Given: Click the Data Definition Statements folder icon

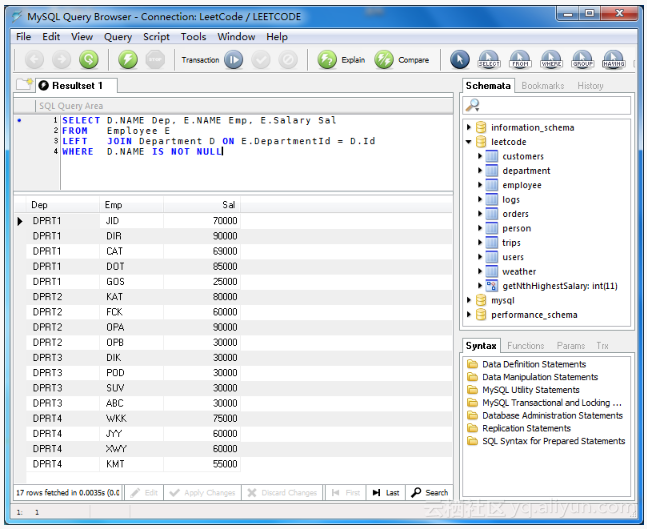Looking at the screenshot, I should tap(472, 364).
